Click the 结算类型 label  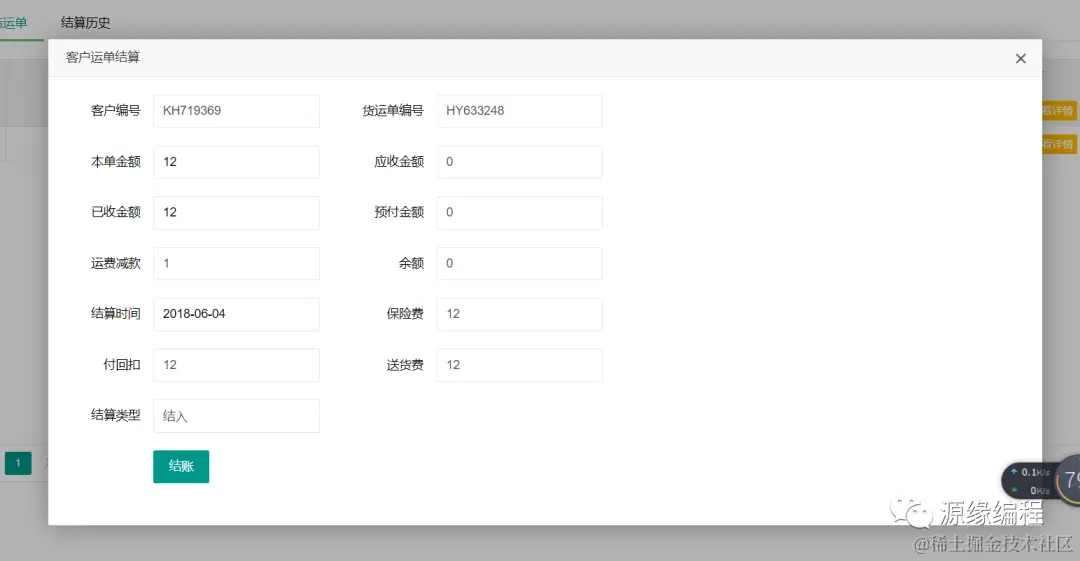click(x=116, y=415)
